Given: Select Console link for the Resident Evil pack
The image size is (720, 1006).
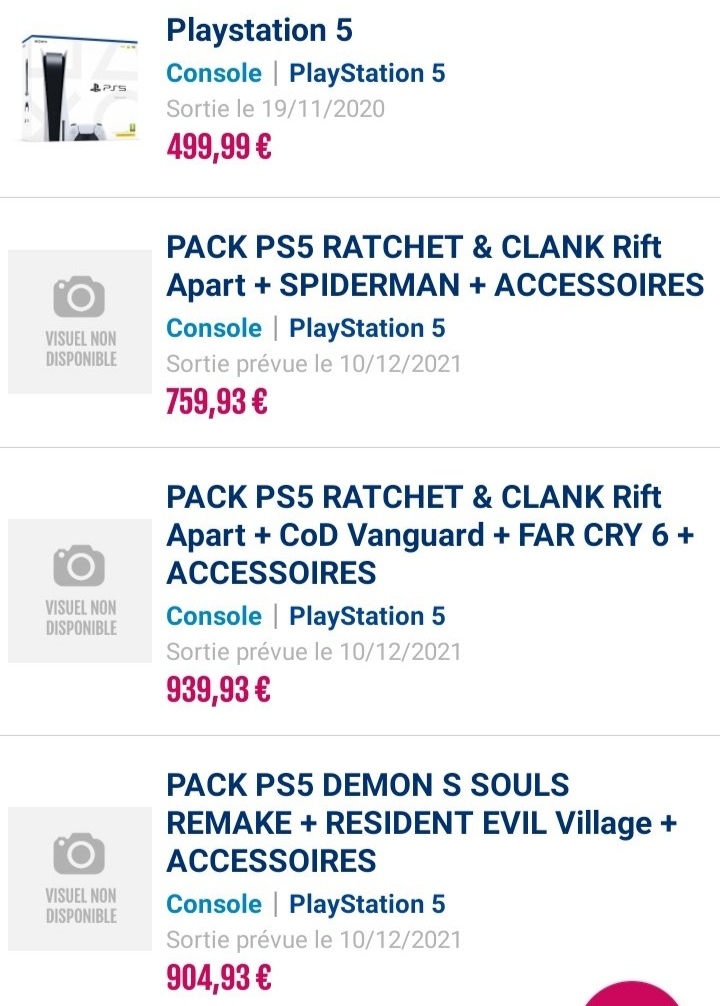Looking at the screenshot, I should tap(214, 904).
